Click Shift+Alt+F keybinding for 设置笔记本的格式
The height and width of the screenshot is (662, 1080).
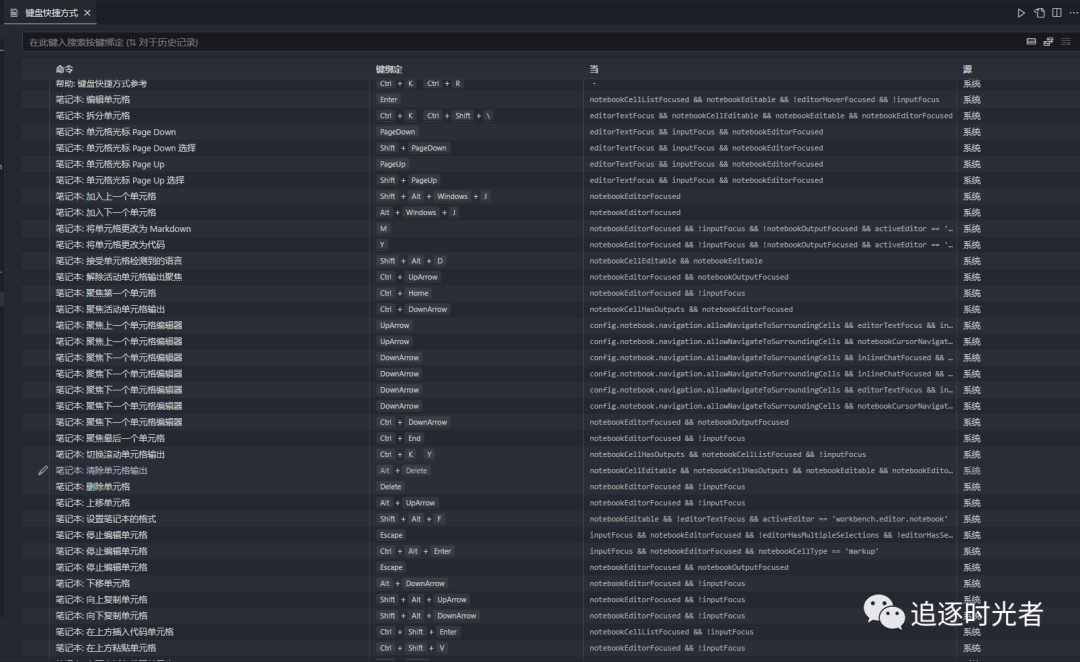pos(410,519)
